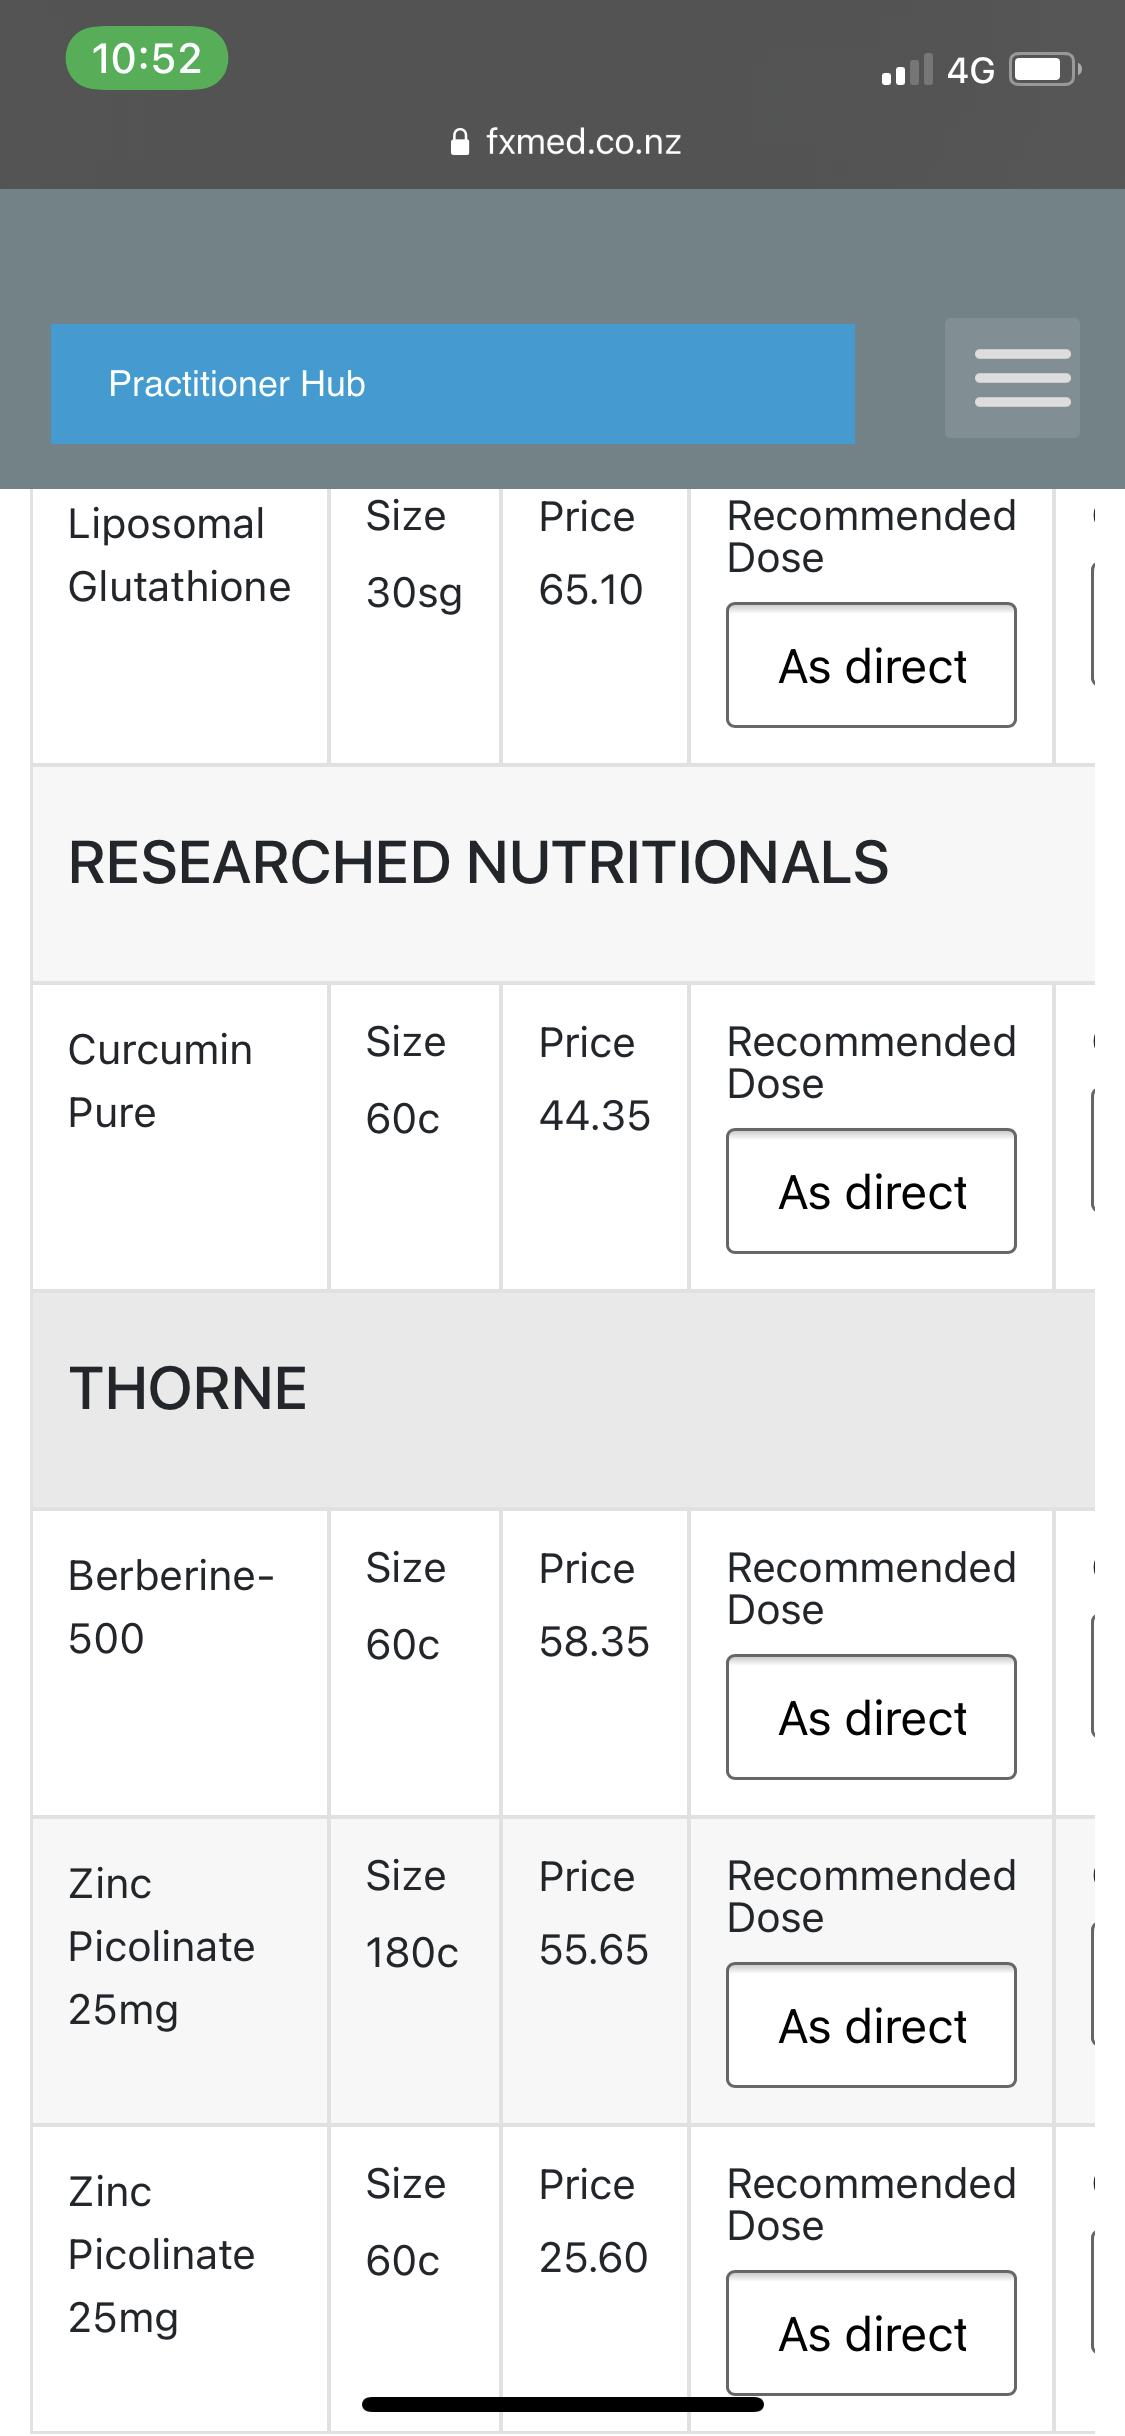Select the Curcumin Pure product name
Image resolution: width=1125 pixels, height=2436 pixels.
160,1081
